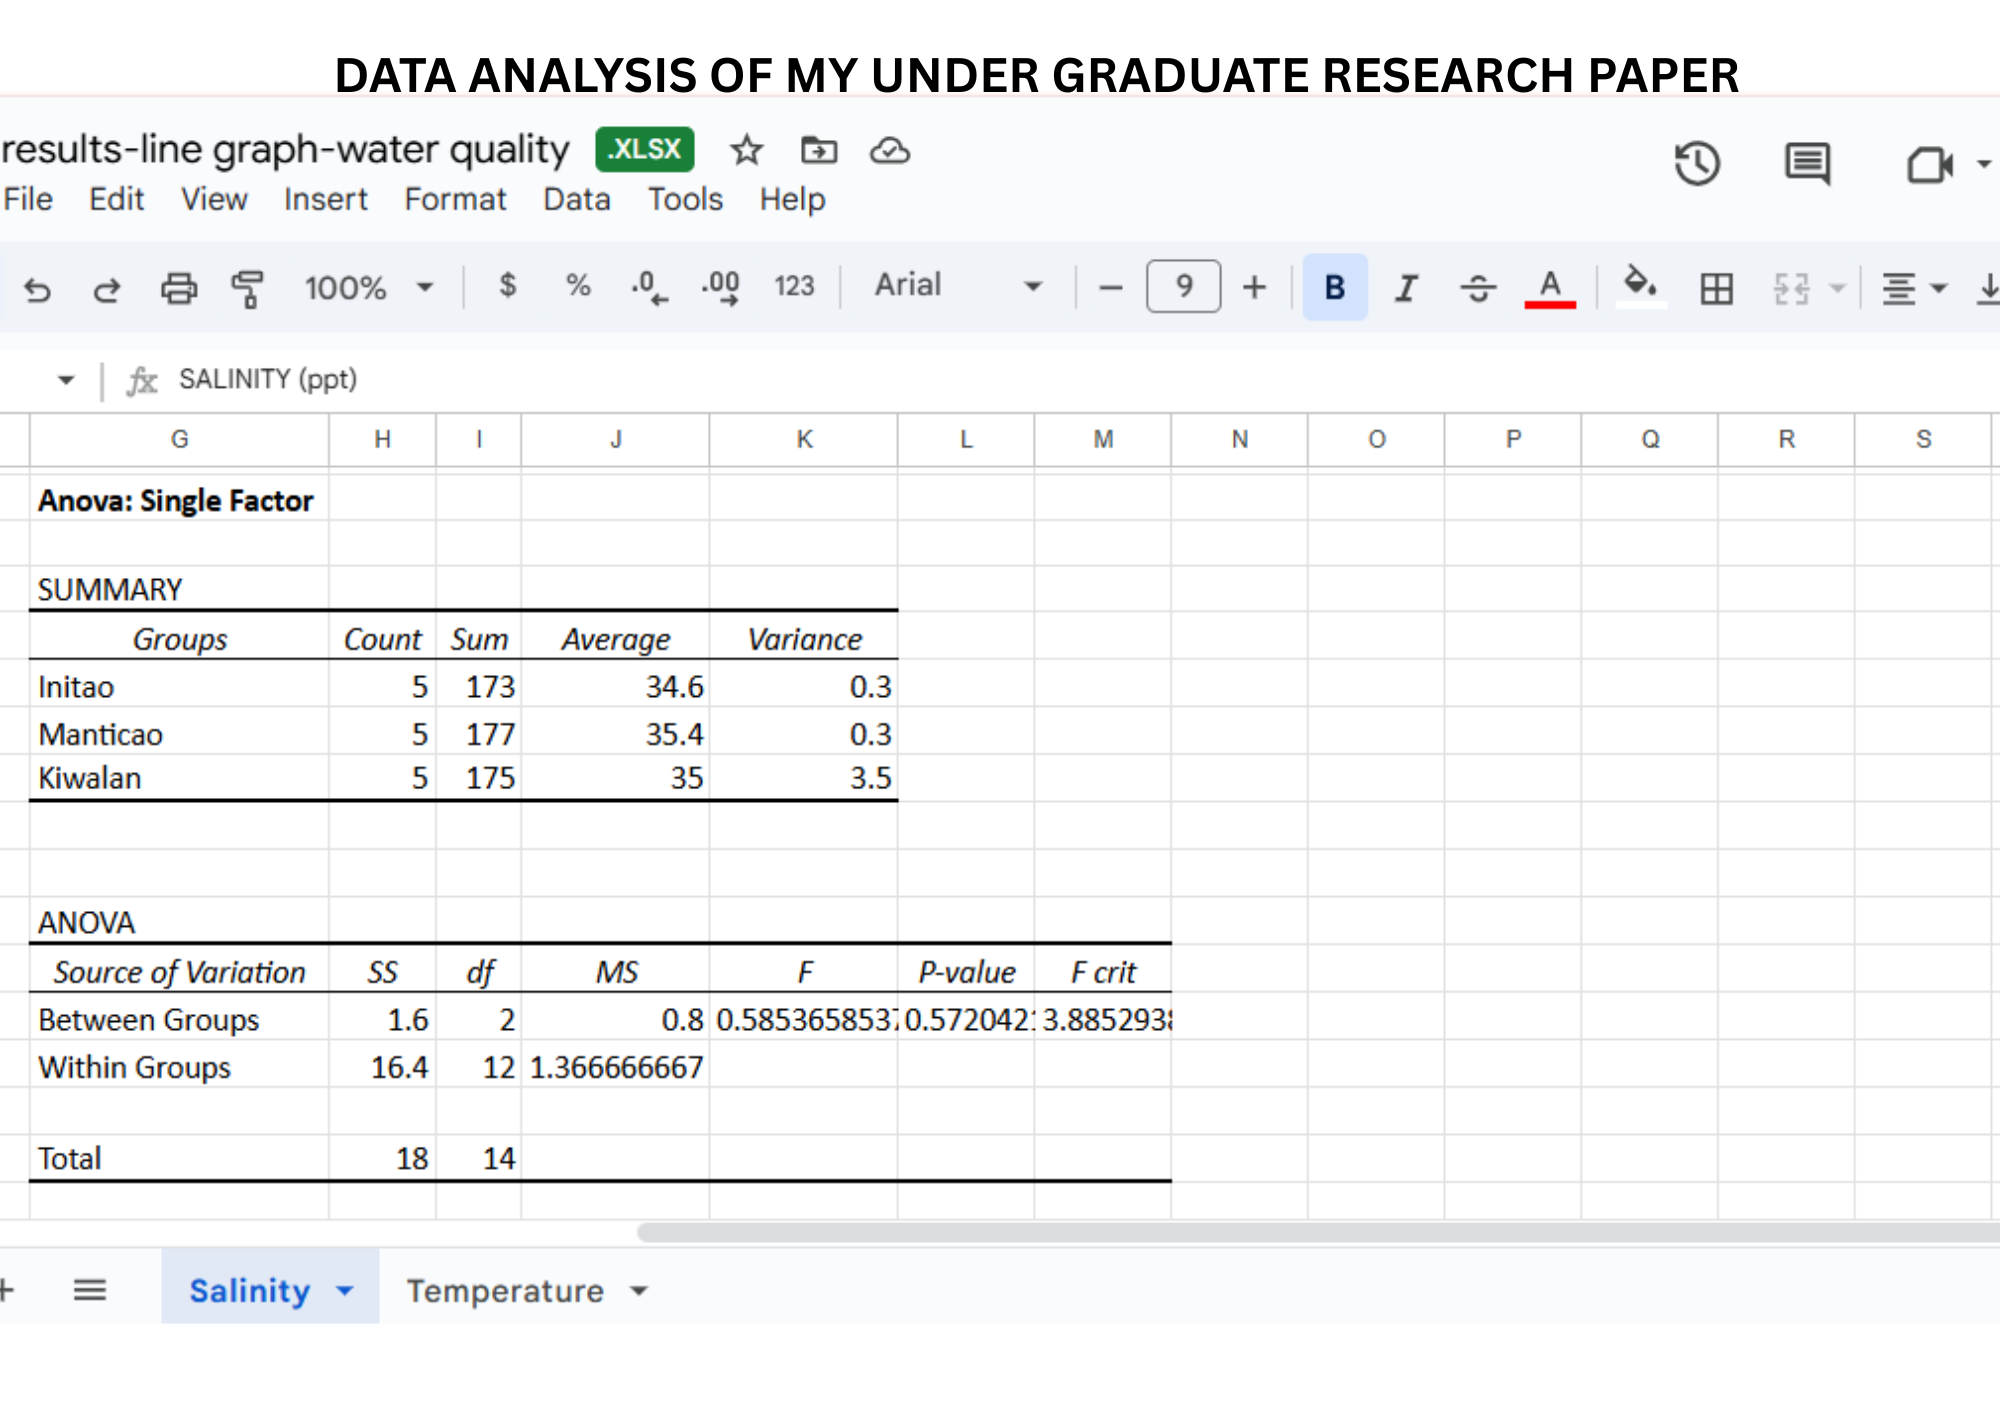Click the Redo icon

coord(107,289)
